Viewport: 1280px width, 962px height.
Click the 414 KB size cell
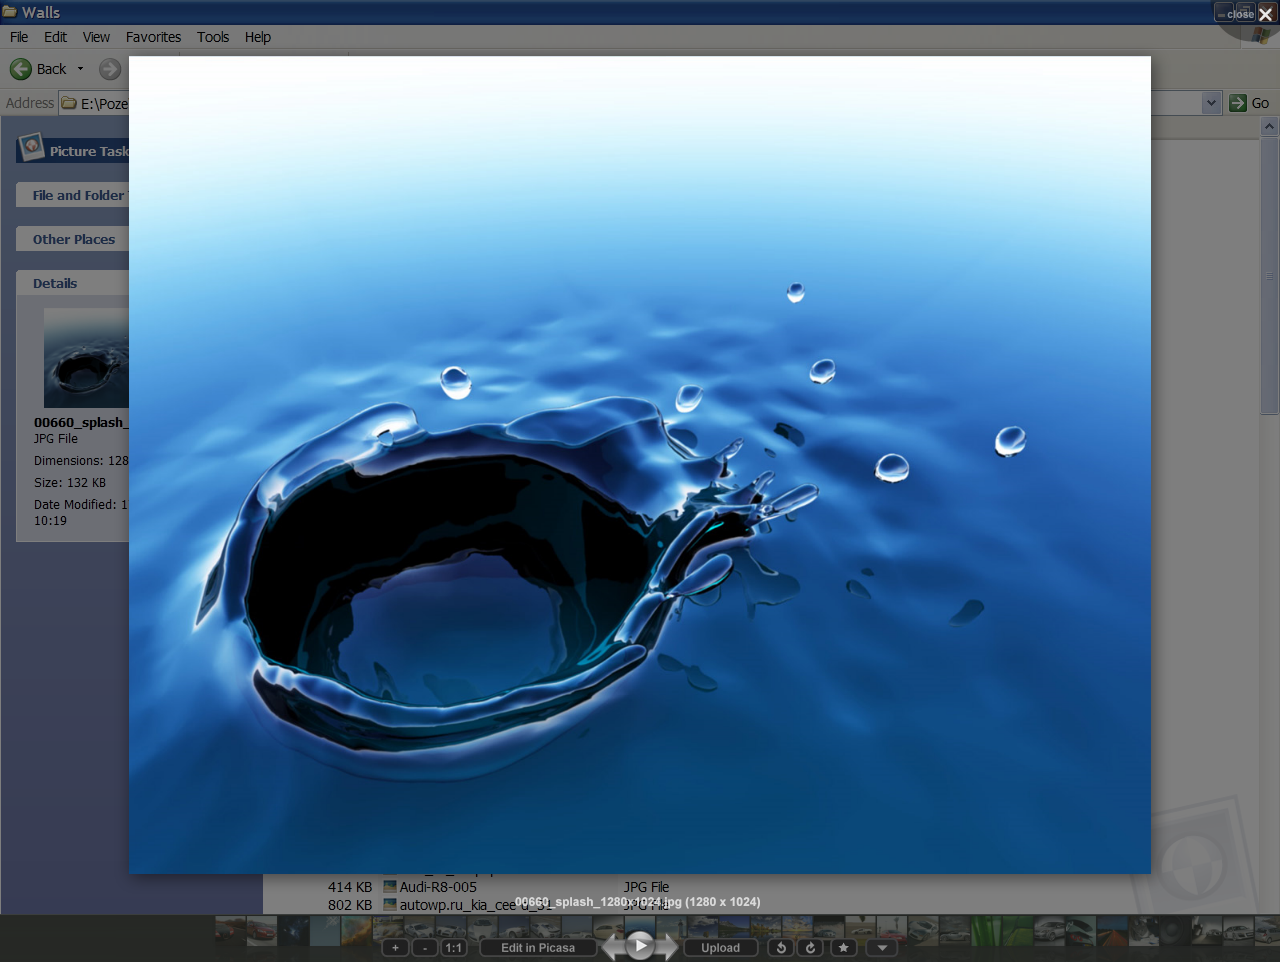click(350, 887)
